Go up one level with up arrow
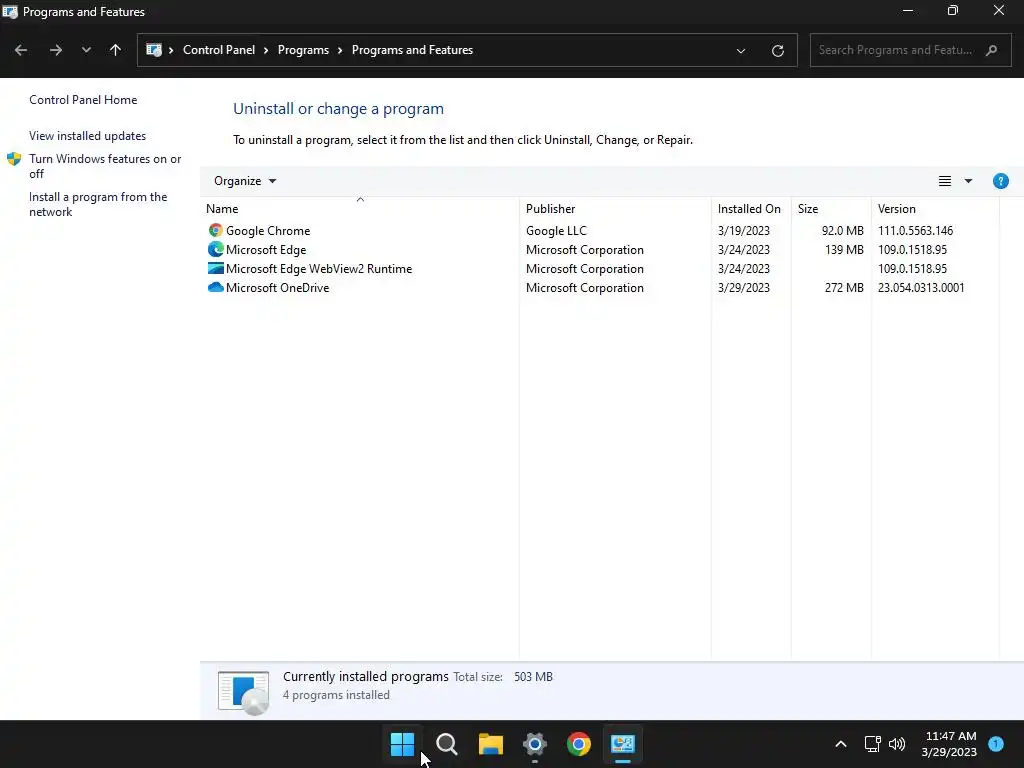The image size is (1024, 768). [116, 50]
